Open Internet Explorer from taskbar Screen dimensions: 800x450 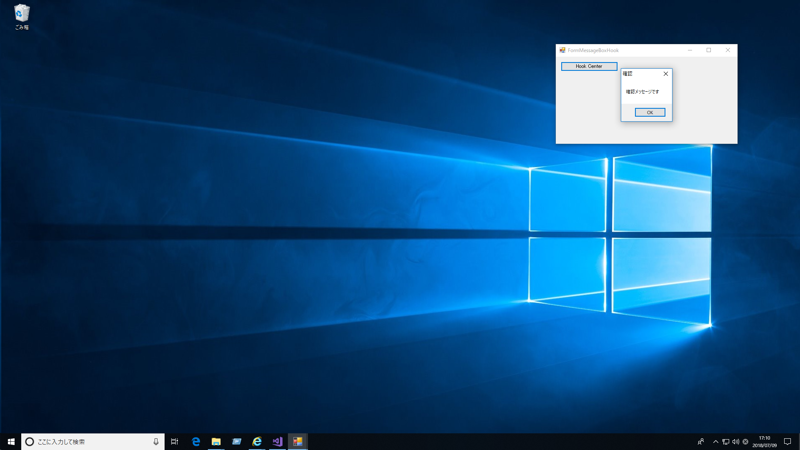(257, 441)
